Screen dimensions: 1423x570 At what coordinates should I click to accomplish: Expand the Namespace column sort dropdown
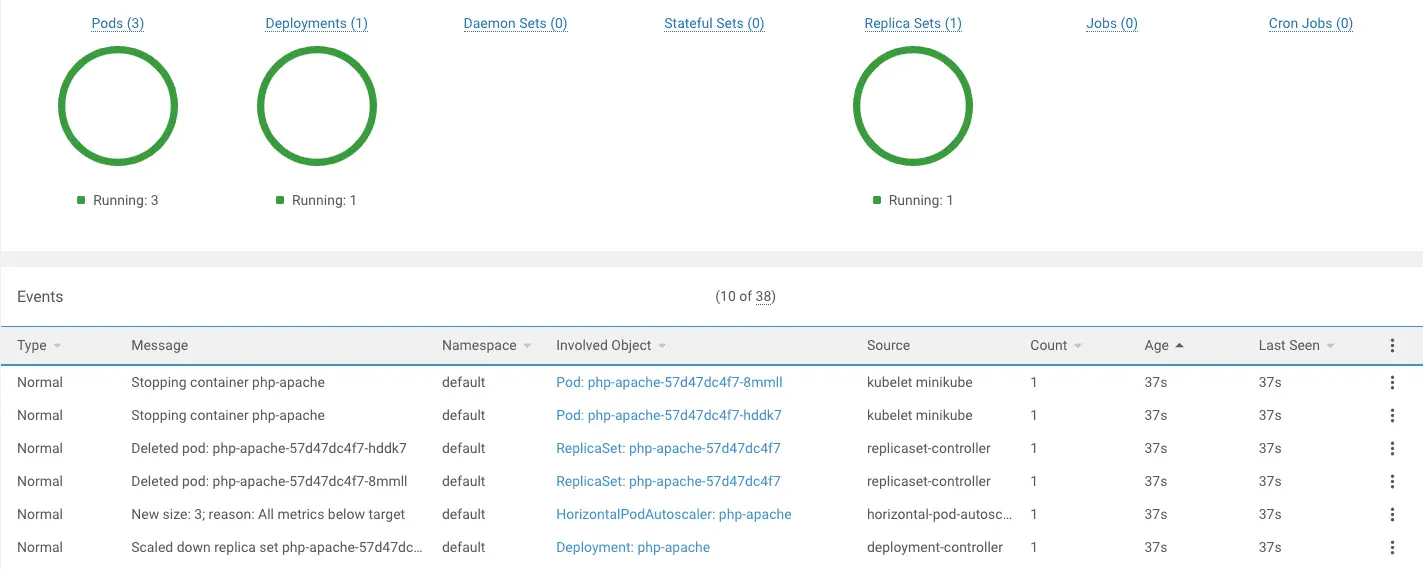527,346
